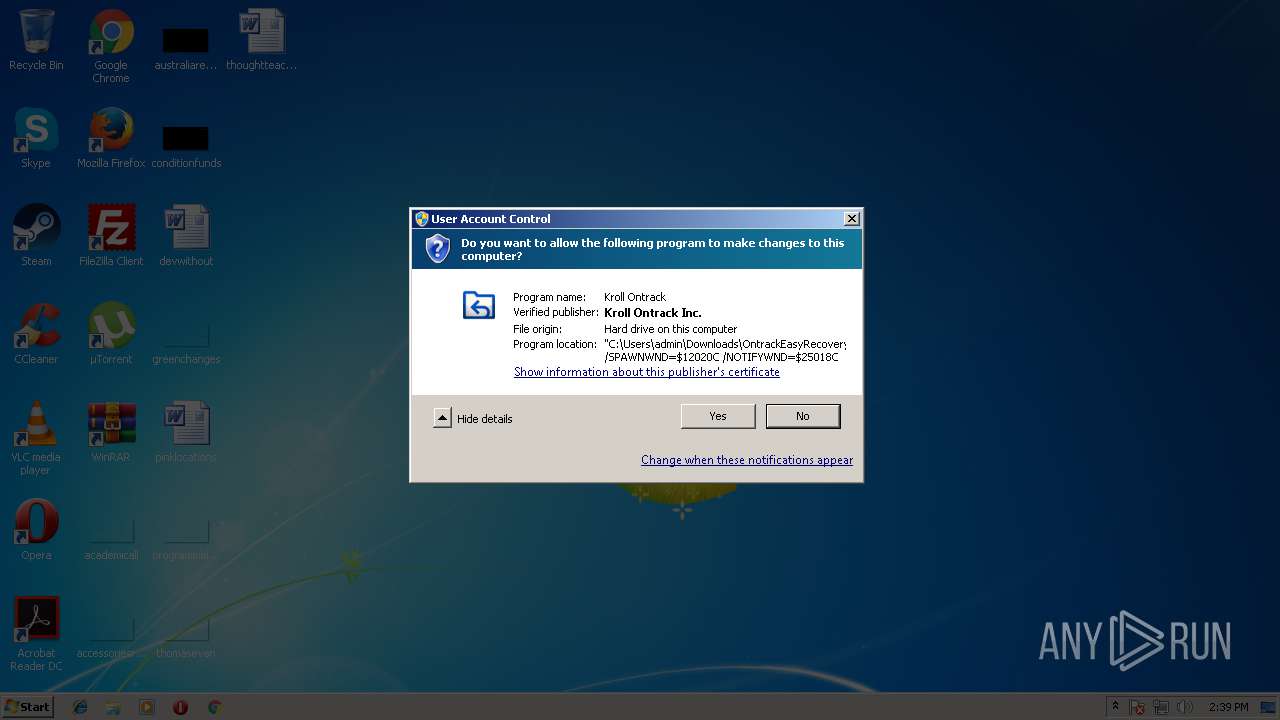Click the Recycle Bin desktop icon
The width and height of the screenshot is (1280, 720).
[x=36, y=40]
